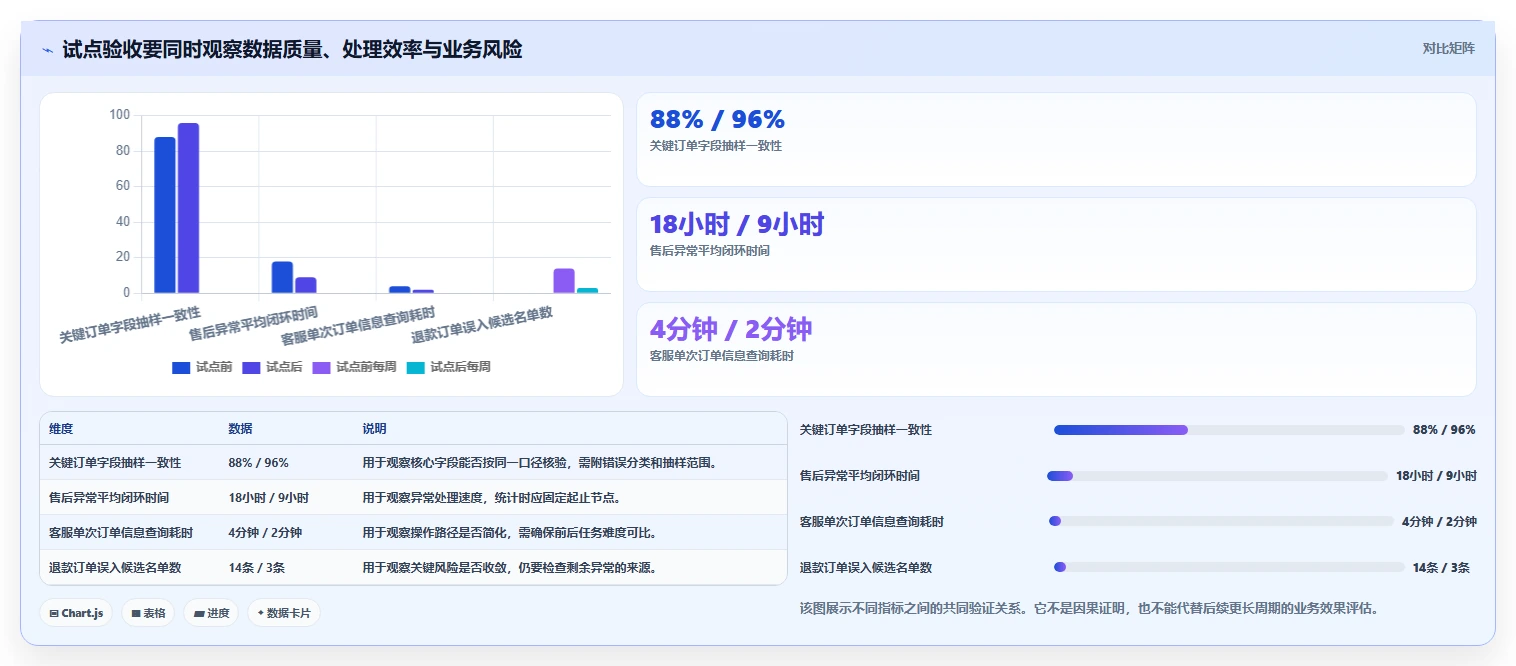Click the 对比矩阵 label in the header
The image size is (1516, 666).
tap(1448, 48)
